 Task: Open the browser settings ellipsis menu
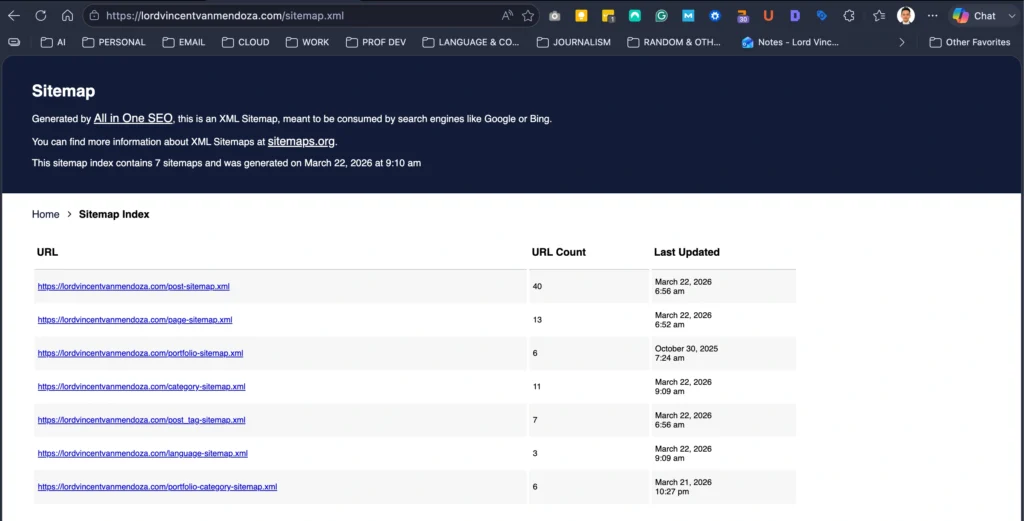[932, 16]
